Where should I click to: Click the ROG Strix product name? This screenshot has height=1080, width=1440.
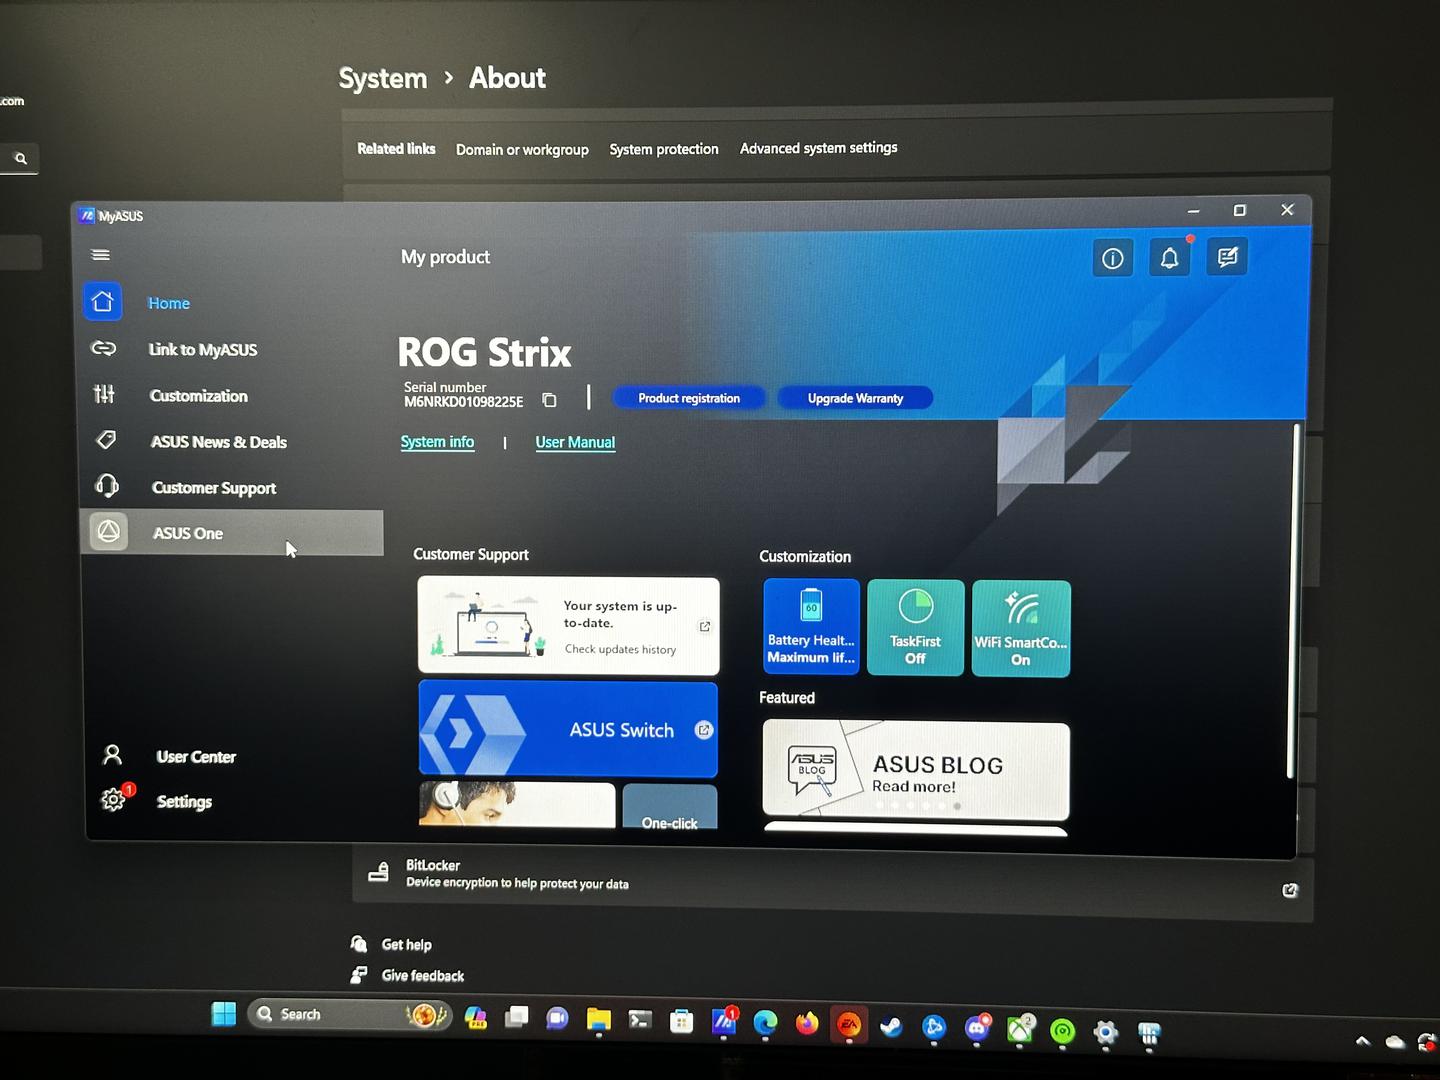(484, 352)
